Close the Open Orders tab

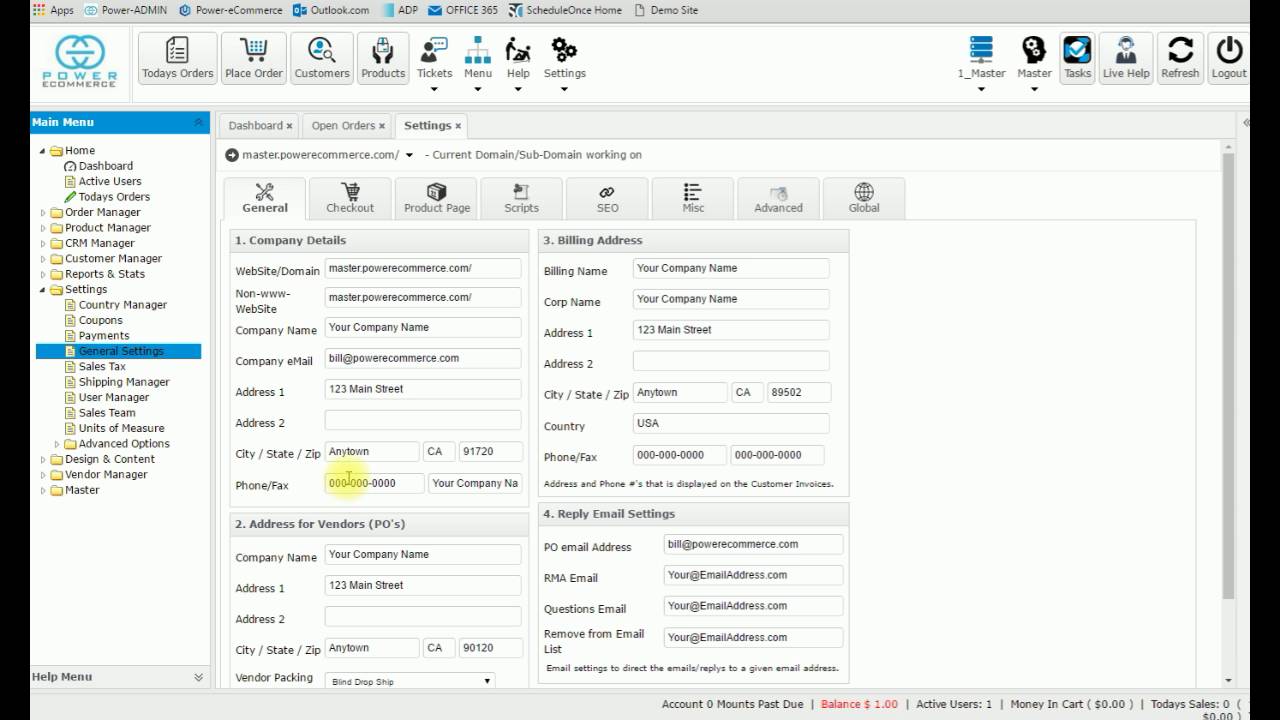click(382, 126)
